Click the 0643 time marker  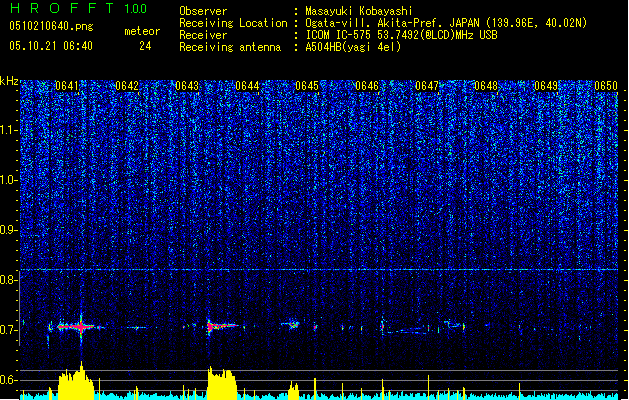pyautogui.click(x=187, y=86)
